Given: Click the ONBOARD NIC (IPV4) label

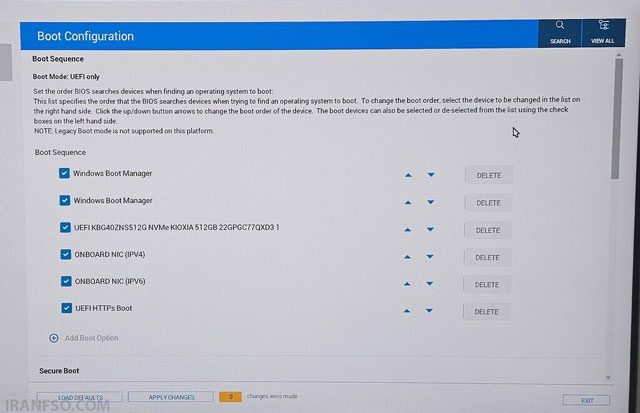Looking at the screenshot, I should [x=110, y=254].
